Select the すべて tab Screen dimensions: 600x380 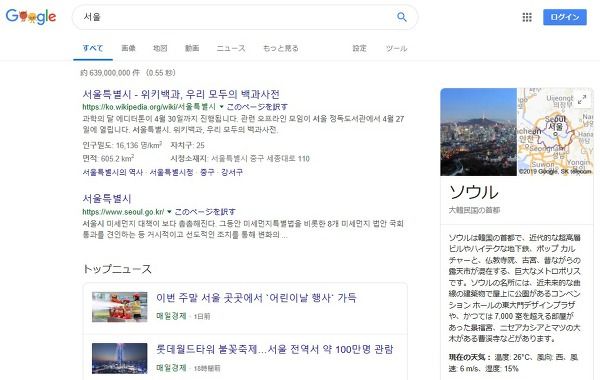point(93,48)
